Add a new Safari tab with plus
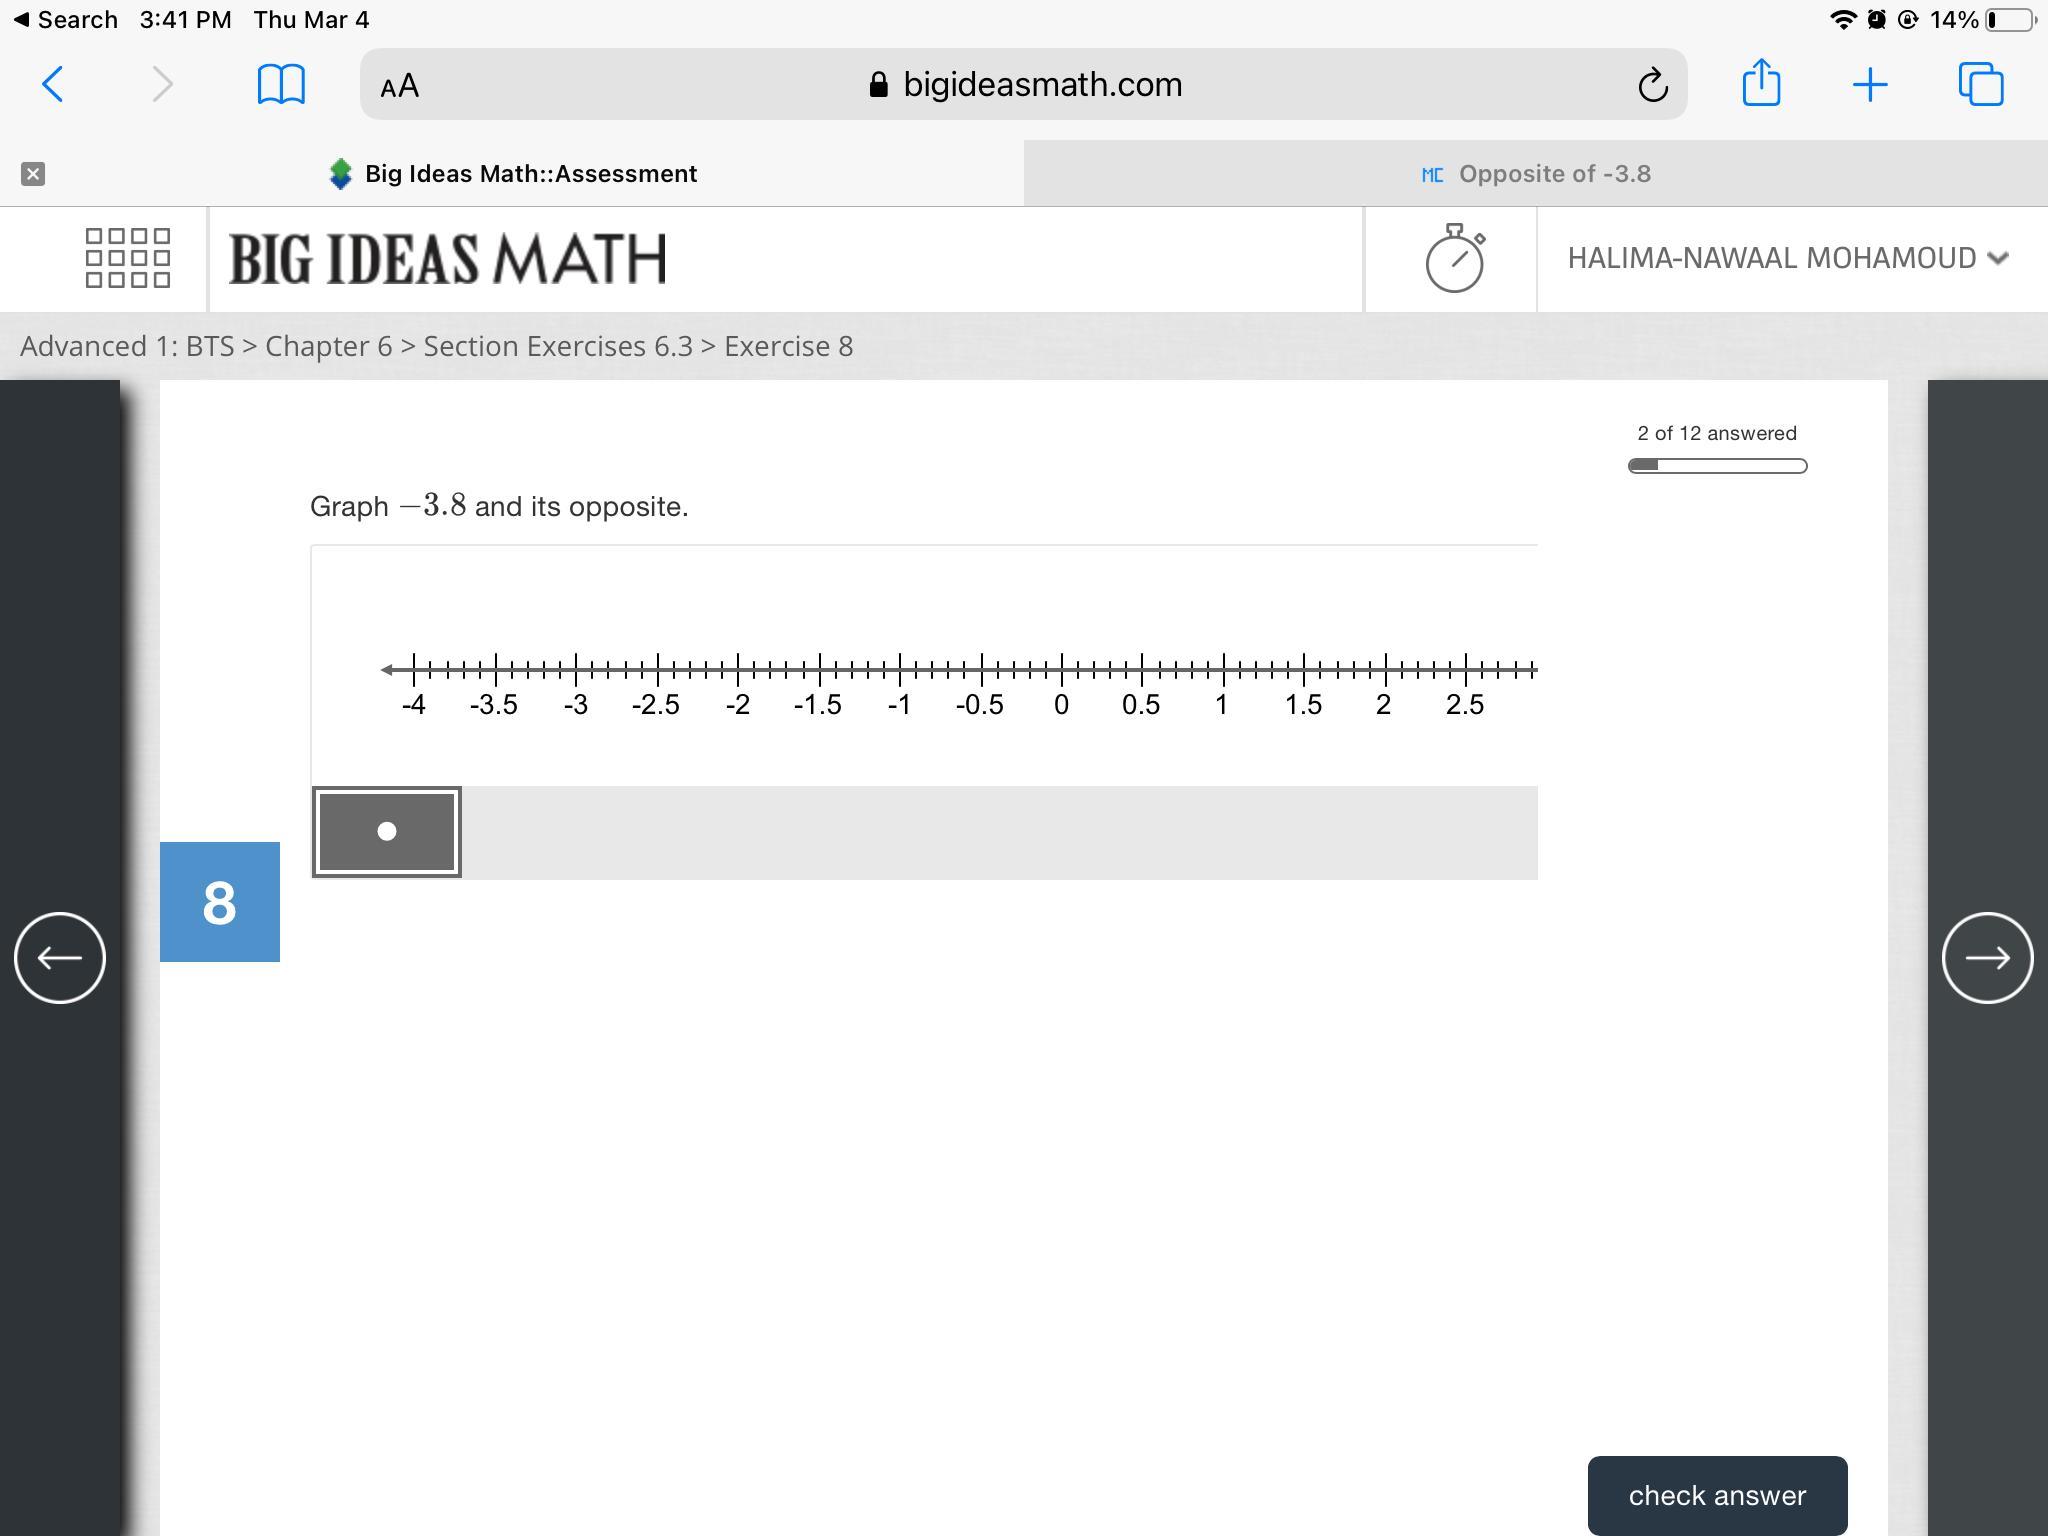The width and height of the screenshot is (2048, 1536). tap(1869, 85)
